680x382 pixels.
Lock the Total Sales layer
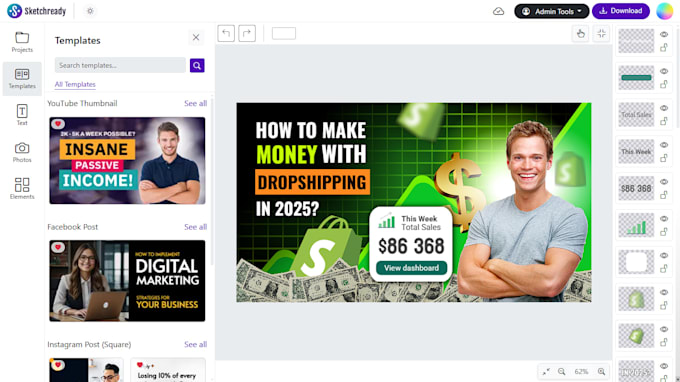[664, 121]
